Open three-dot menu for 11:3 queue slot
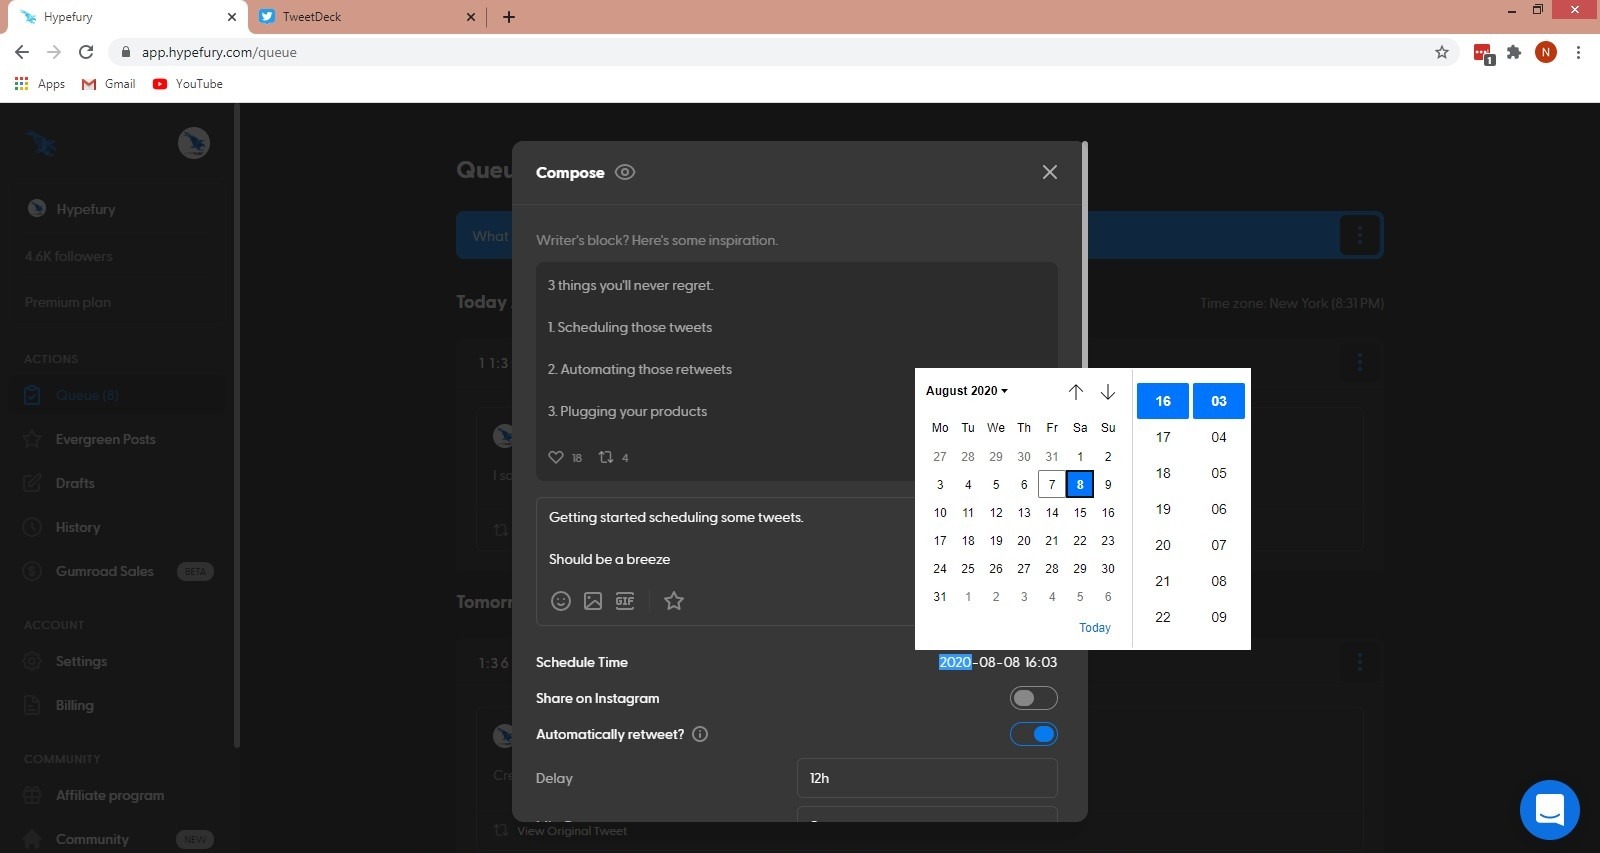 click(1359, 361)
